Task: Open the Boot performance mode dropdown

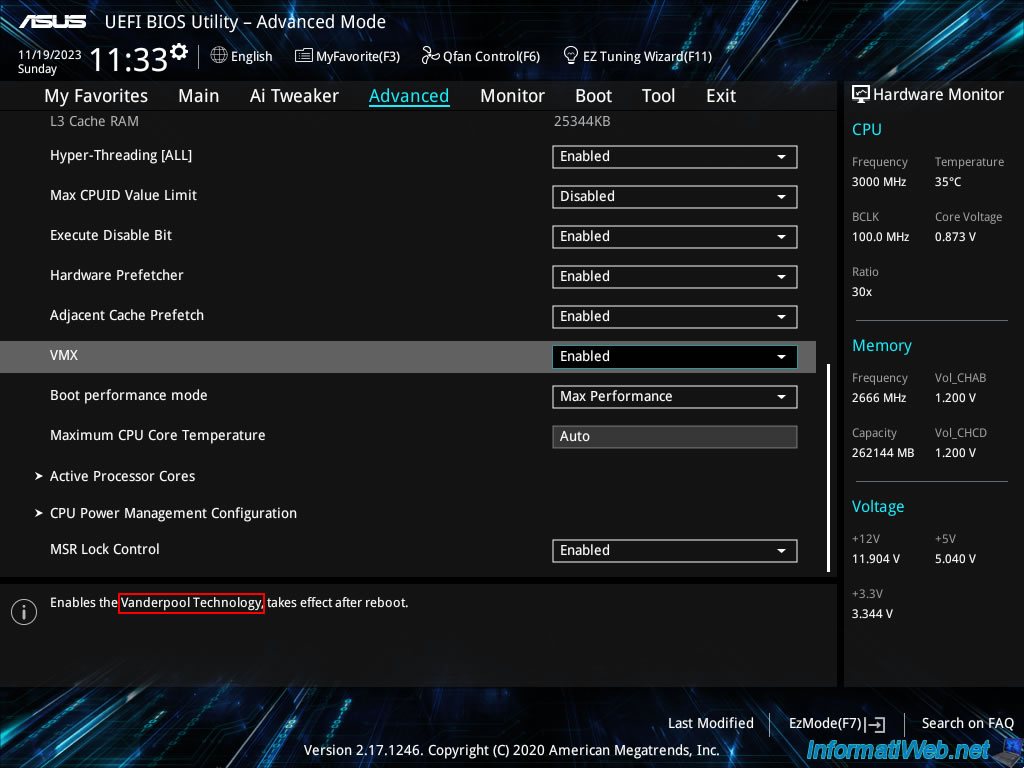Action: coord(674,396)
